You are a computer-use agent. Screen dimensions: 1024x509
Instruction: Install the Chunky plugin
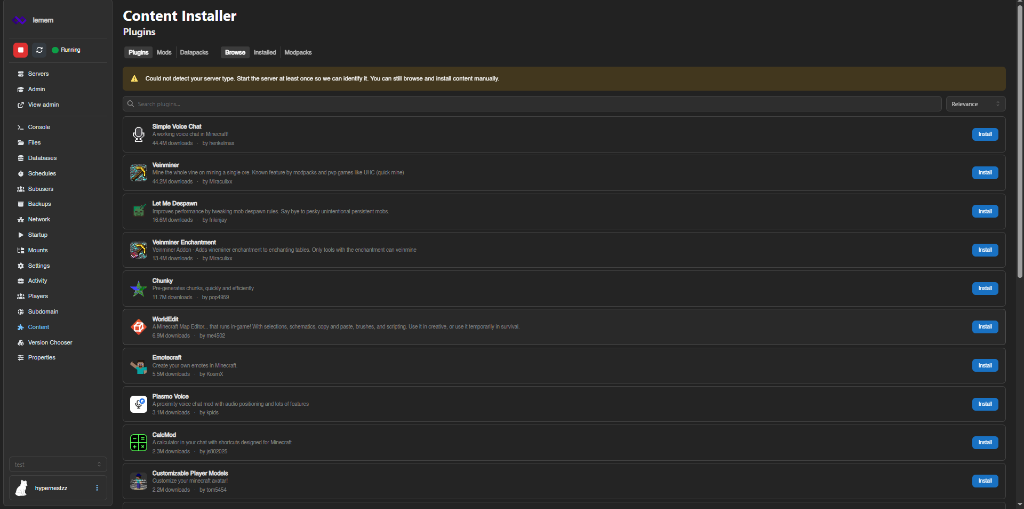pyautogui.click(x=985, y=288)
